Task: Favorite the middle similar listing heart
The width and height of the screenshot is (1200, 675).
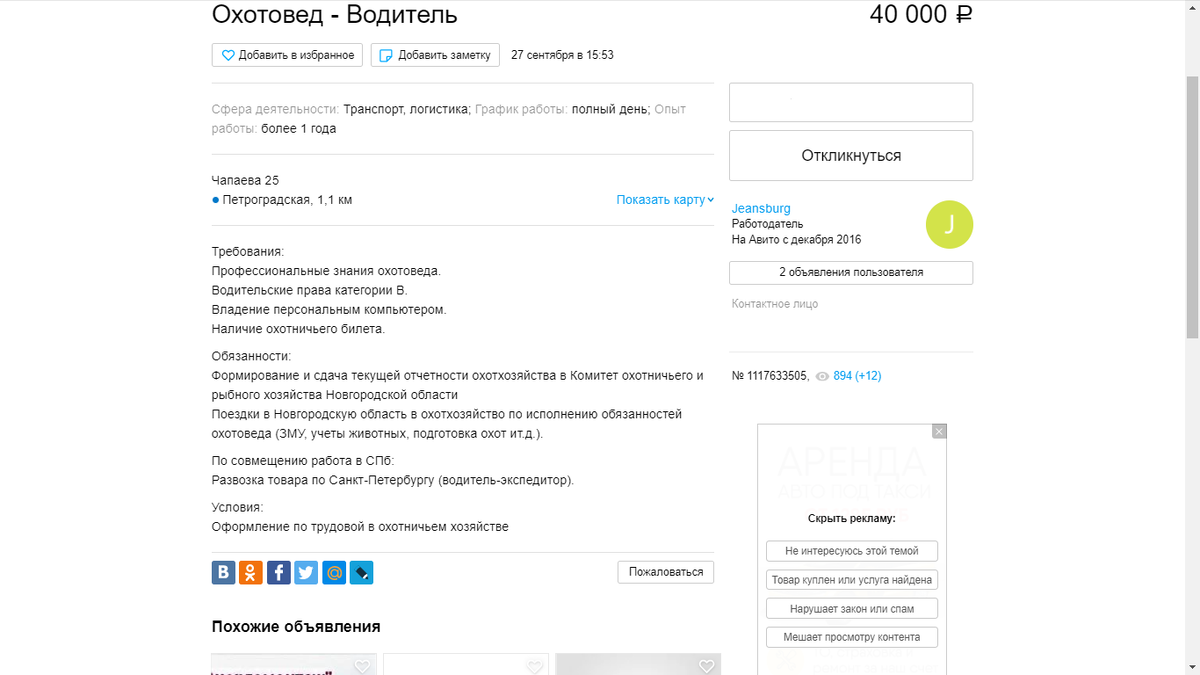Action: 534,666
